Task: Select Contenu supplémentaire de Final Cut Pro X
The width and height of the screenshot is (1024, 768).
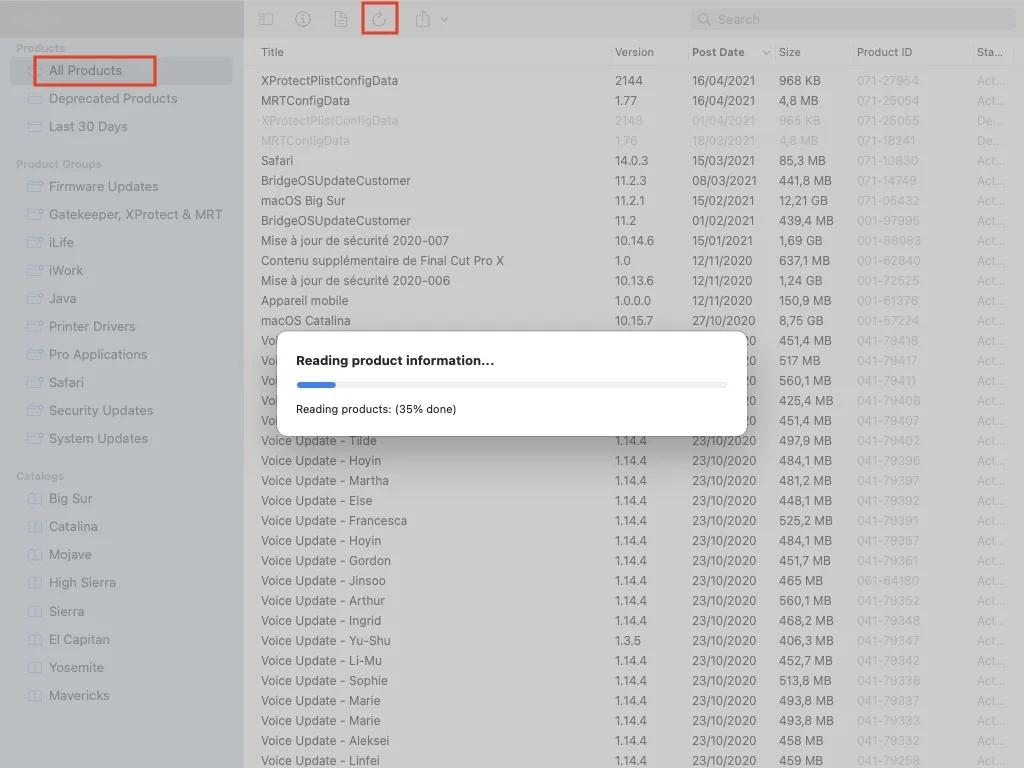Action: tap(633, 261)
